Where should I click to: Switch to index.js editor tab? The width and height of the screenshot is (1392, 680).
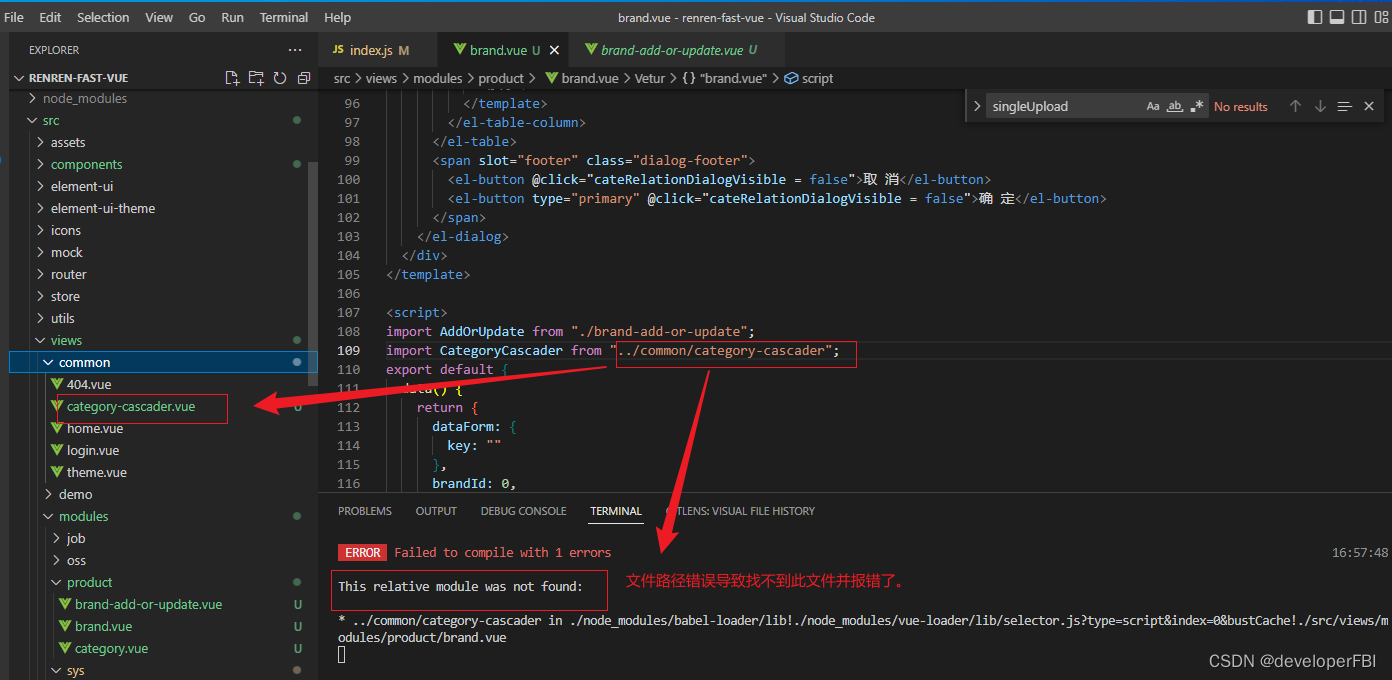(x=379, y=50)
